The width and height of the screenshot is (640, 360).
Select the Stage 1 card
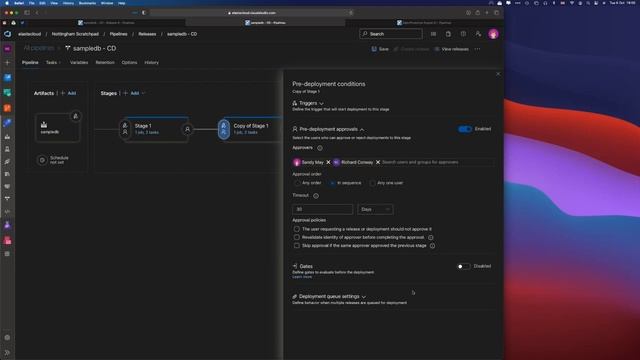pos(156,129)
